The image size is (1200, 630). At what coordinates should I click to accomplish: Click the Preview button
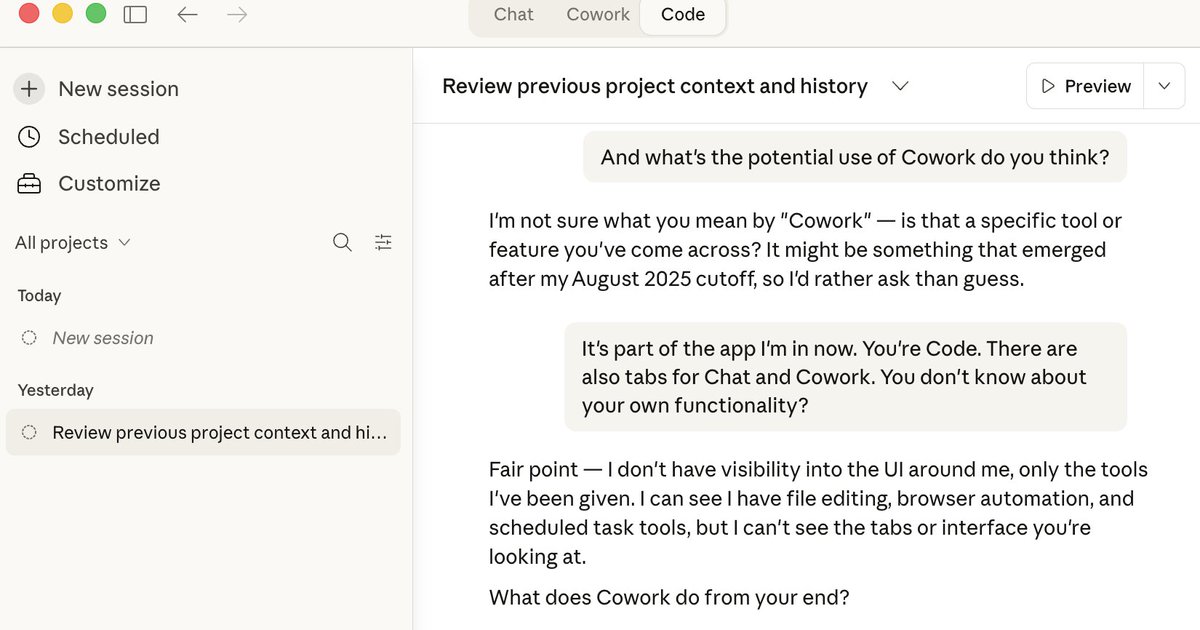click(x=1086, y=86)
